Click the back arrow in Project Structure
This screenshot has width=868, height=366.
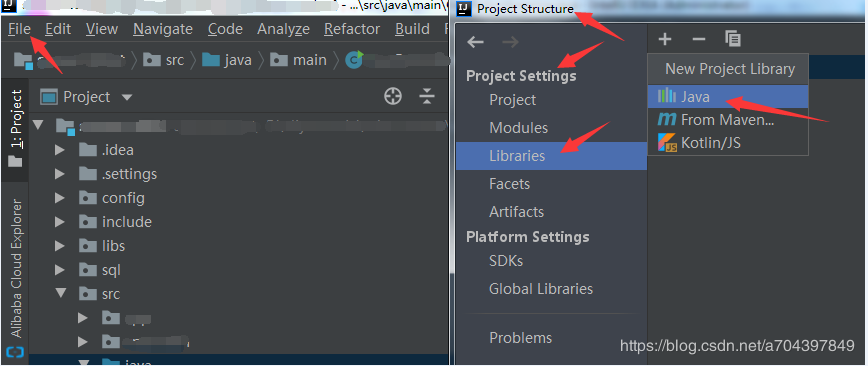point(476,43)
